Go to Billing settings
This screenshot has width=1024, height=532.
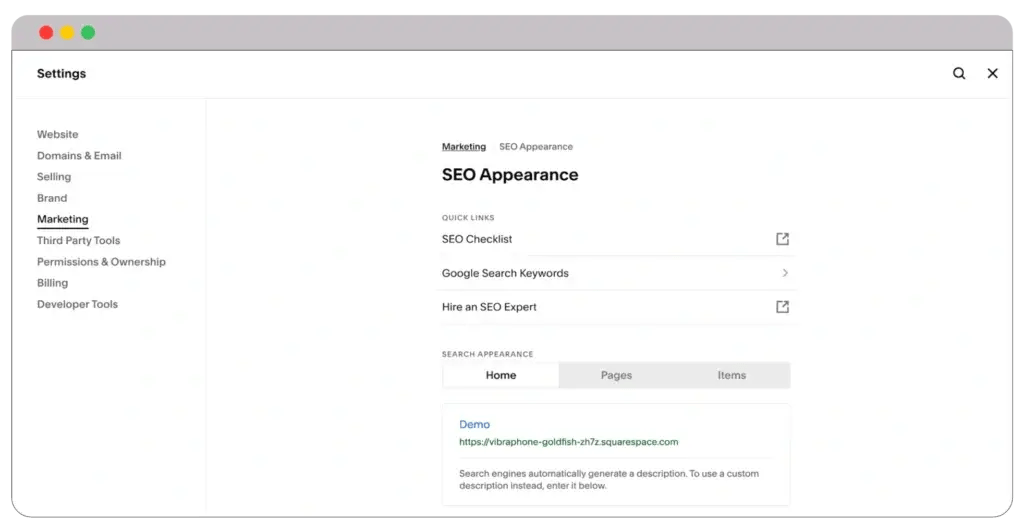tap(52, 283)
